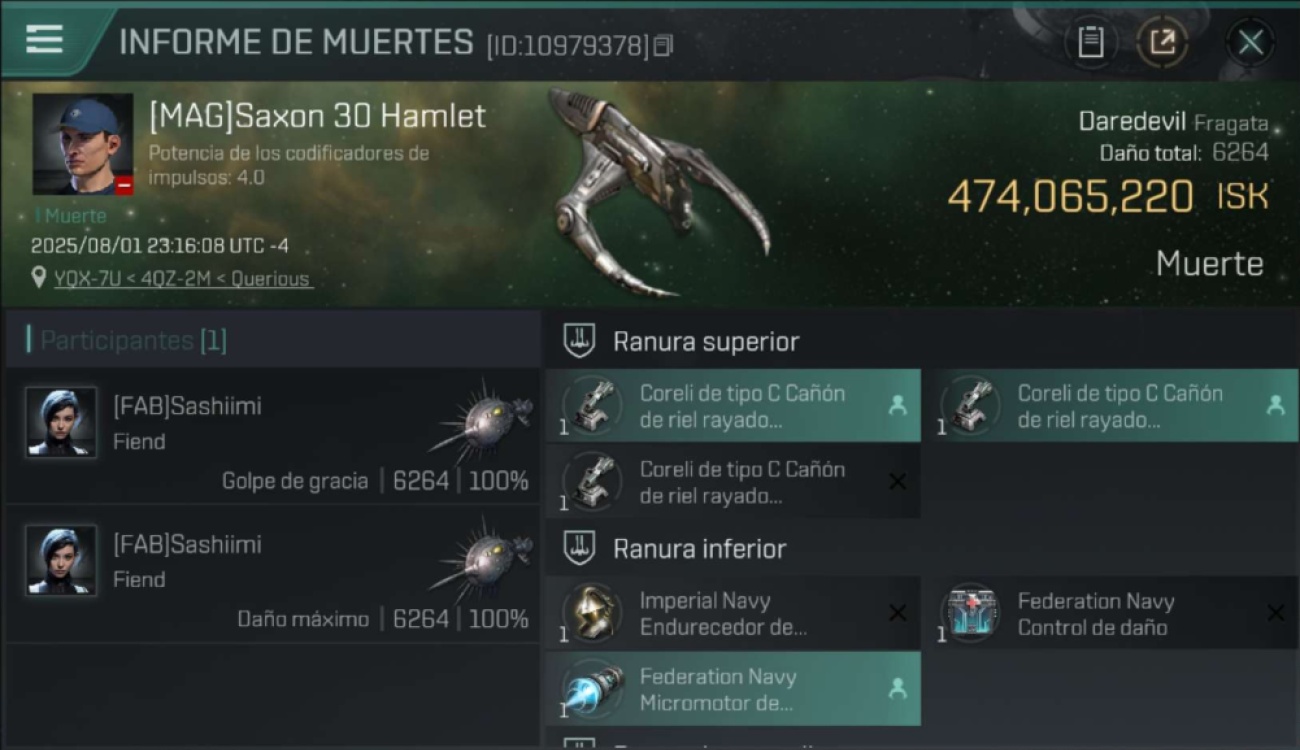Screen dimensions: 1300x750
Task: Close the Informe de Muertes window
Action: pos(1250,42)
